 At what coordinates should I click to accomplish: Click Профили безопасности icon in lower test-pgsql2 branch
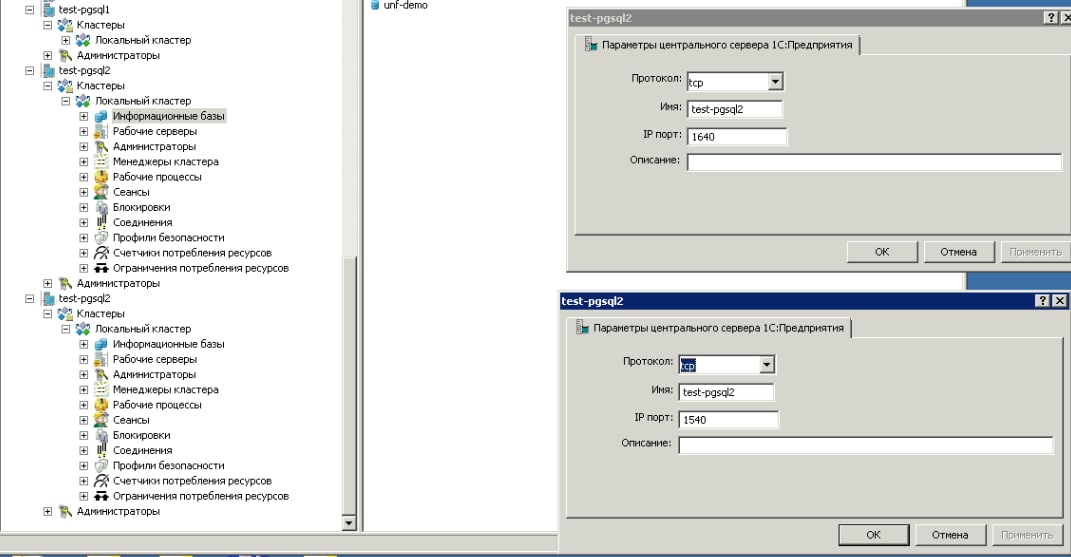tap(101, 465)
